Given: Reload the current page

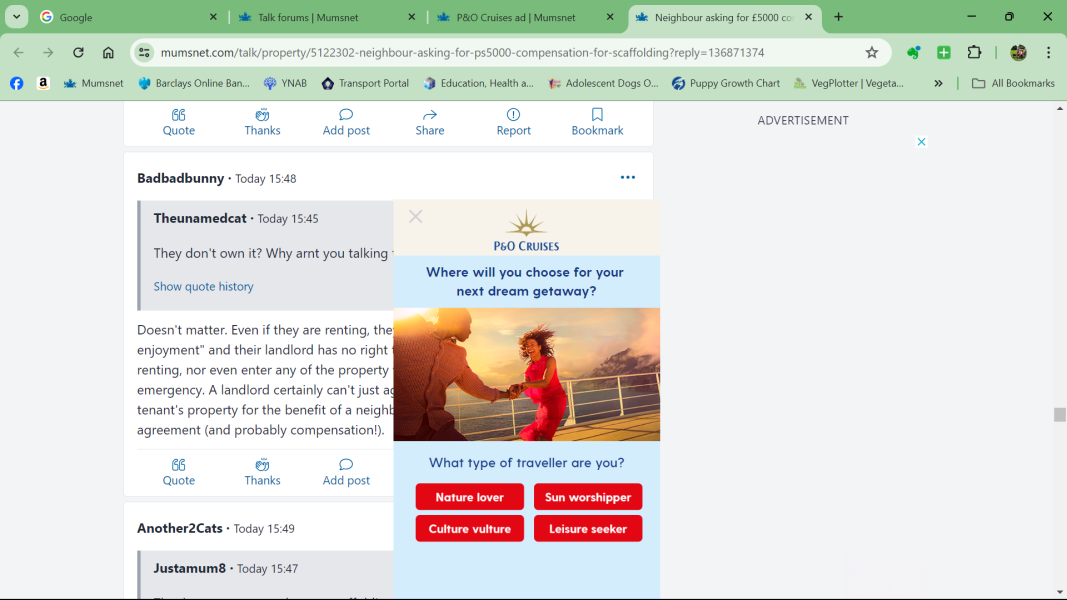Looking at the screenshot, I should pos(78,53).
